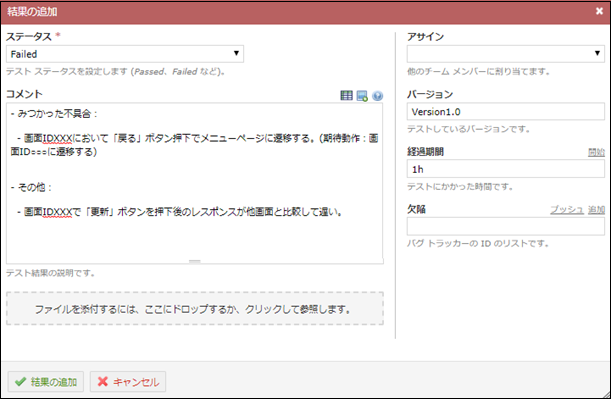The height and width of the screenshot is (399, 611).
Task: Insert a table via the comment toolbar icon
Action: coord(346,95)
